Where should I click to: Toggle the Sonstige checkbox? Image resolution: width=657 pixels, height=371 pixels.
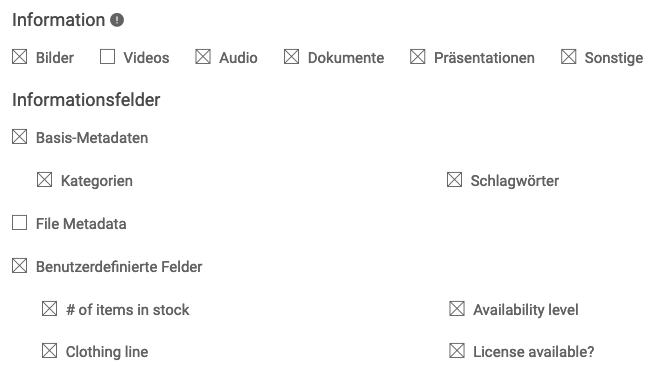(x=569, y=57)
